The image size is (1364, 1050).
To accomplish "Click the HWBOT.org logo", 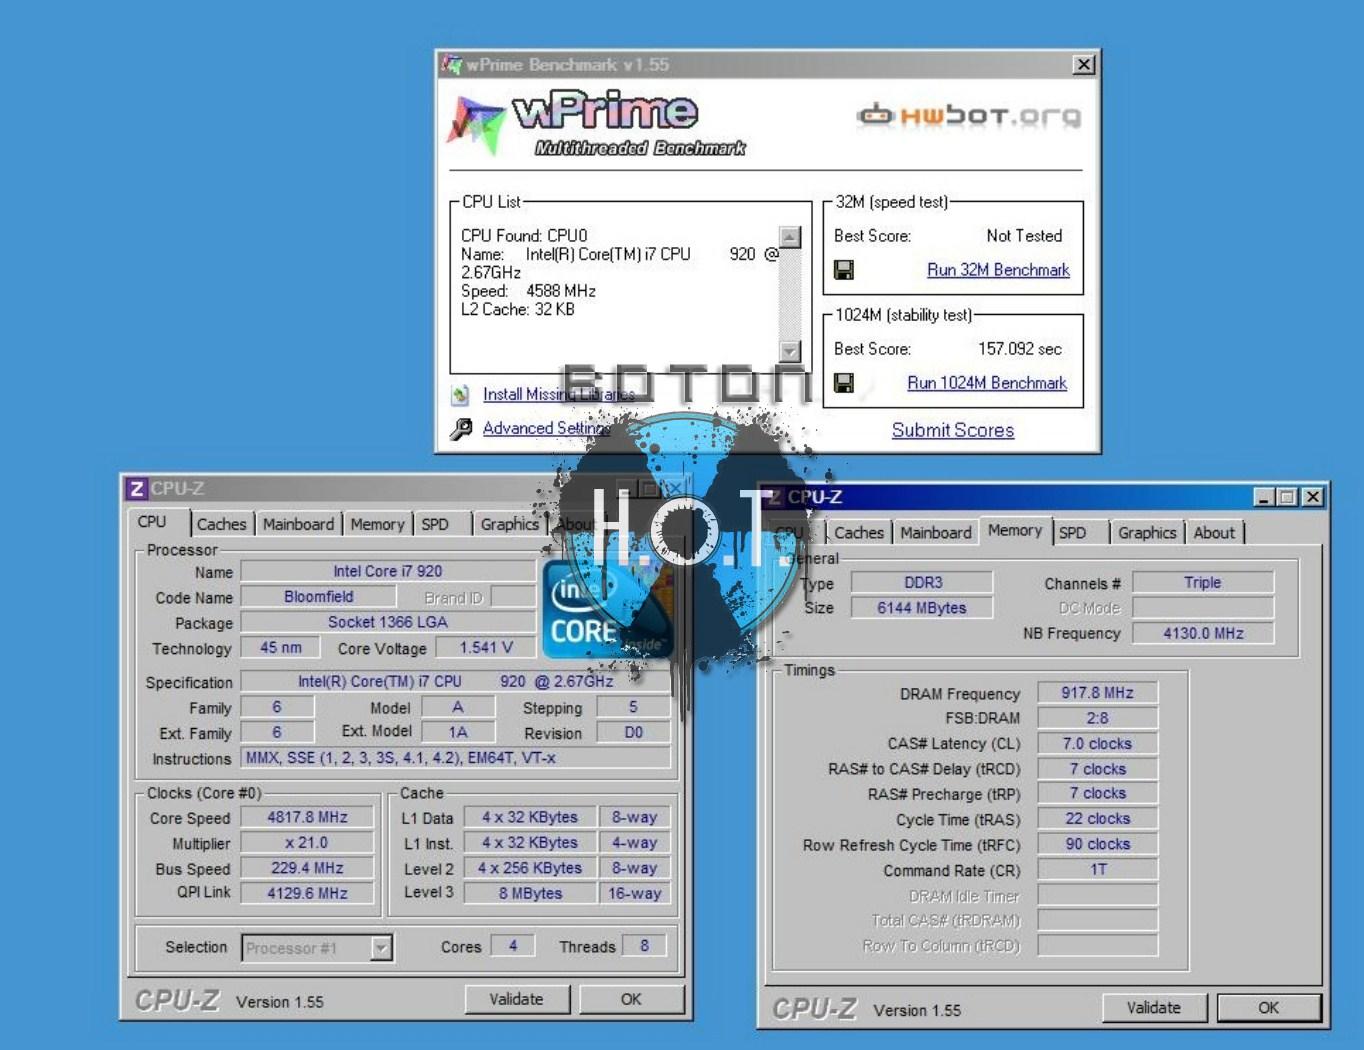I will 969,115.
